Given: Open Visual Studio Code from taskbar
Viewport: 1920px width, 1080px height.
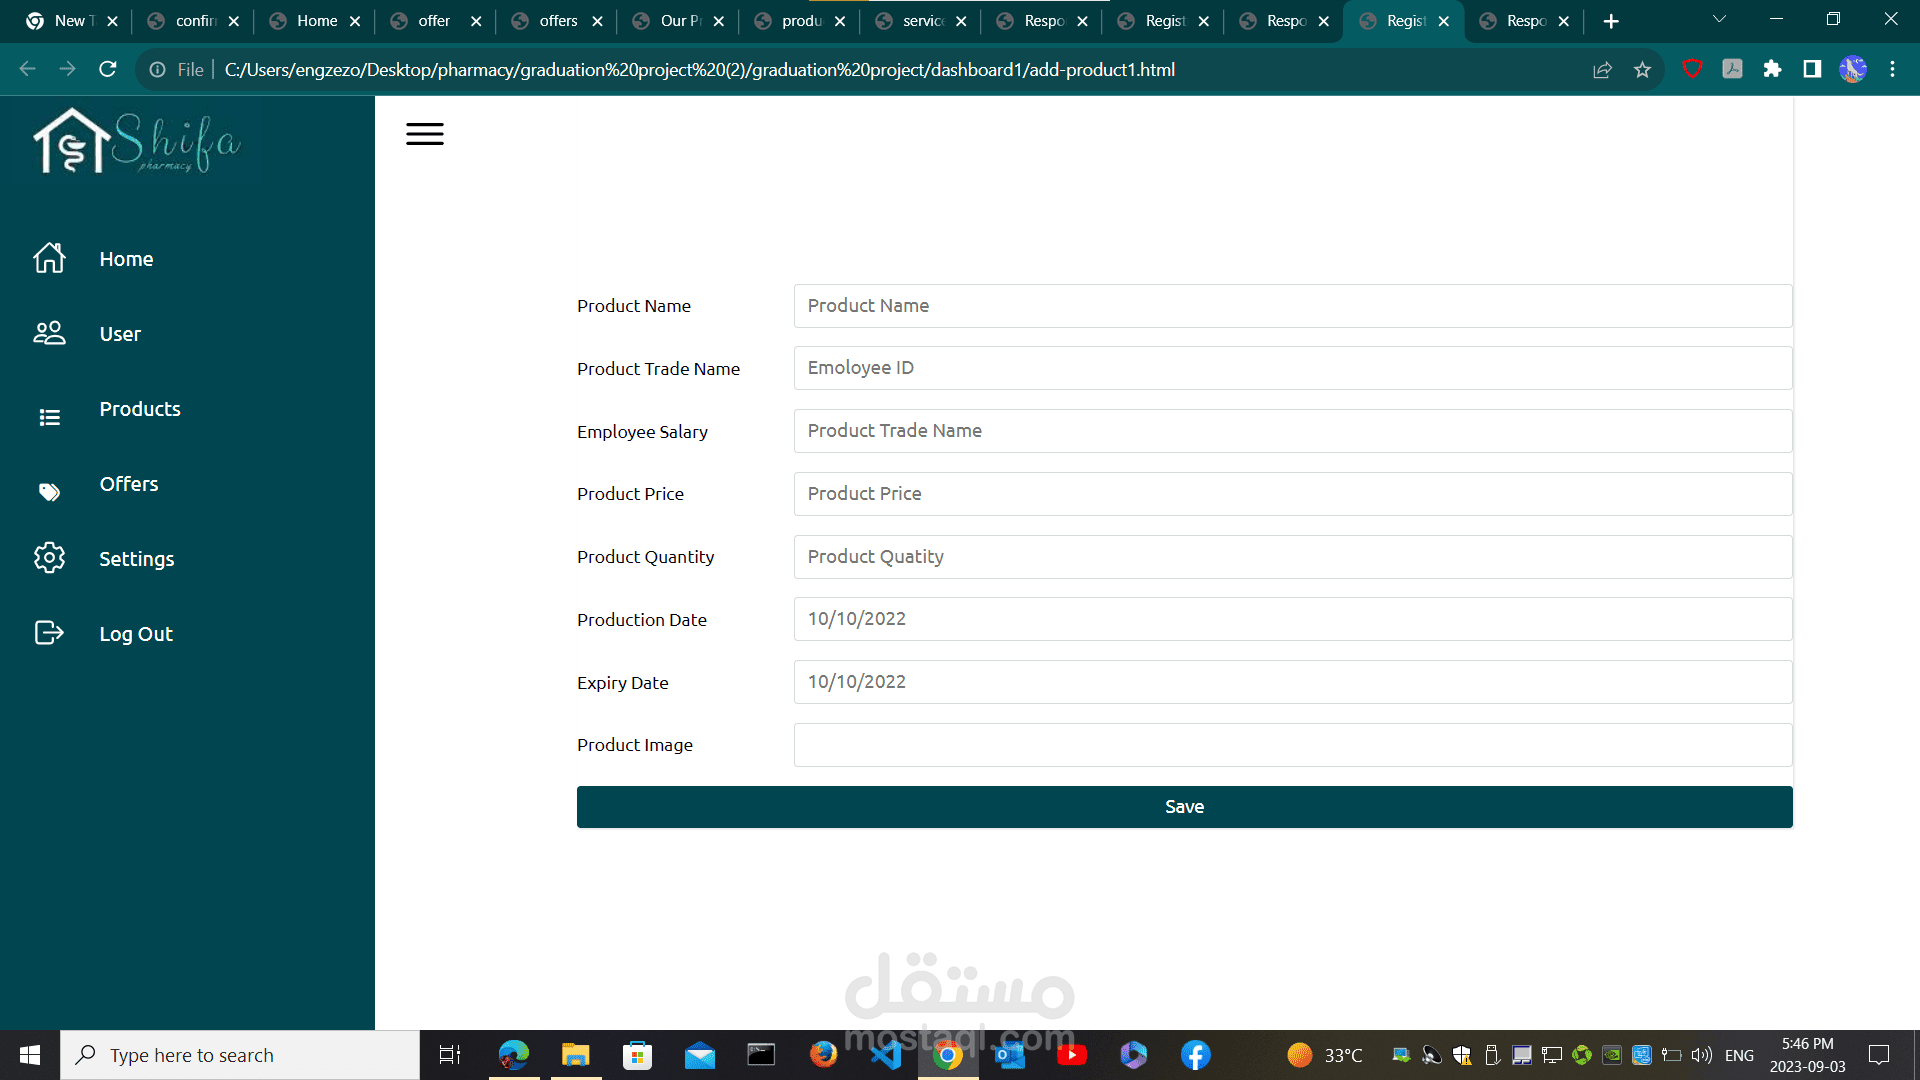Looking at the screenshot, I should [x=886, y=1055].
